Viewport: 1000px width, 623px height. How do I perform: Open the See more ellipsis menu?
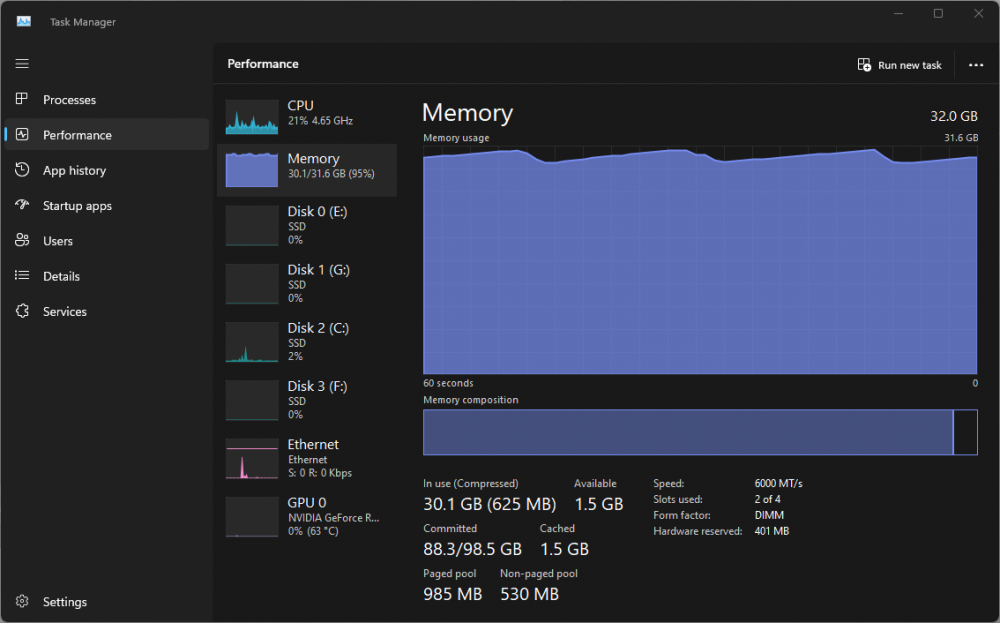tap(975, 64)
